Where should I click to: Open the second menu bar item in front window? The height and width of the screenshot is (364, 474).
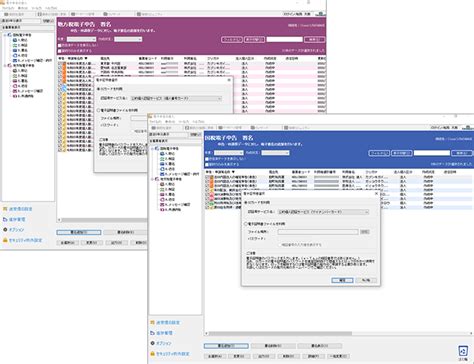(170, 122)
